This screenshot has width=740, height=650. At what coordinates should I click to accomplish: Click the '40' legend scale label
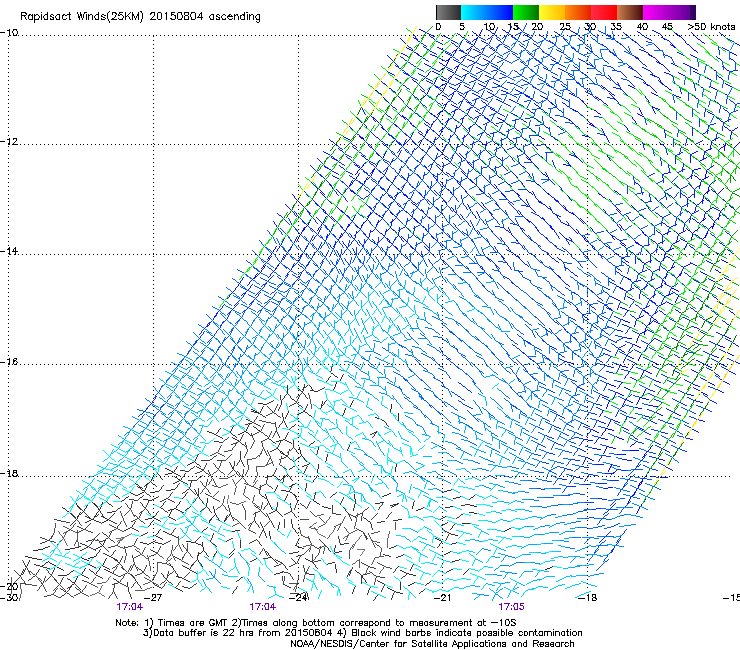642,27
